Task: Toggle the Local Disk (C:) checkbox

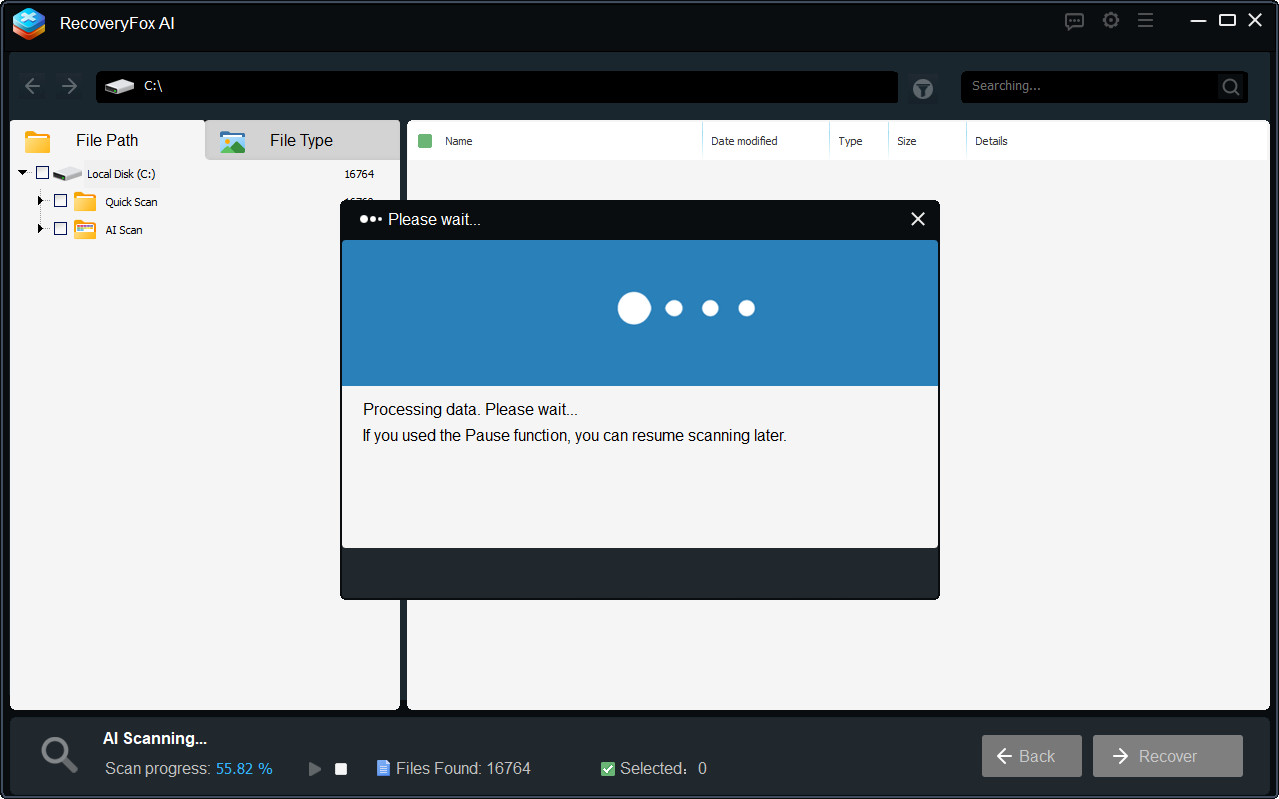Action: point(42,173)
